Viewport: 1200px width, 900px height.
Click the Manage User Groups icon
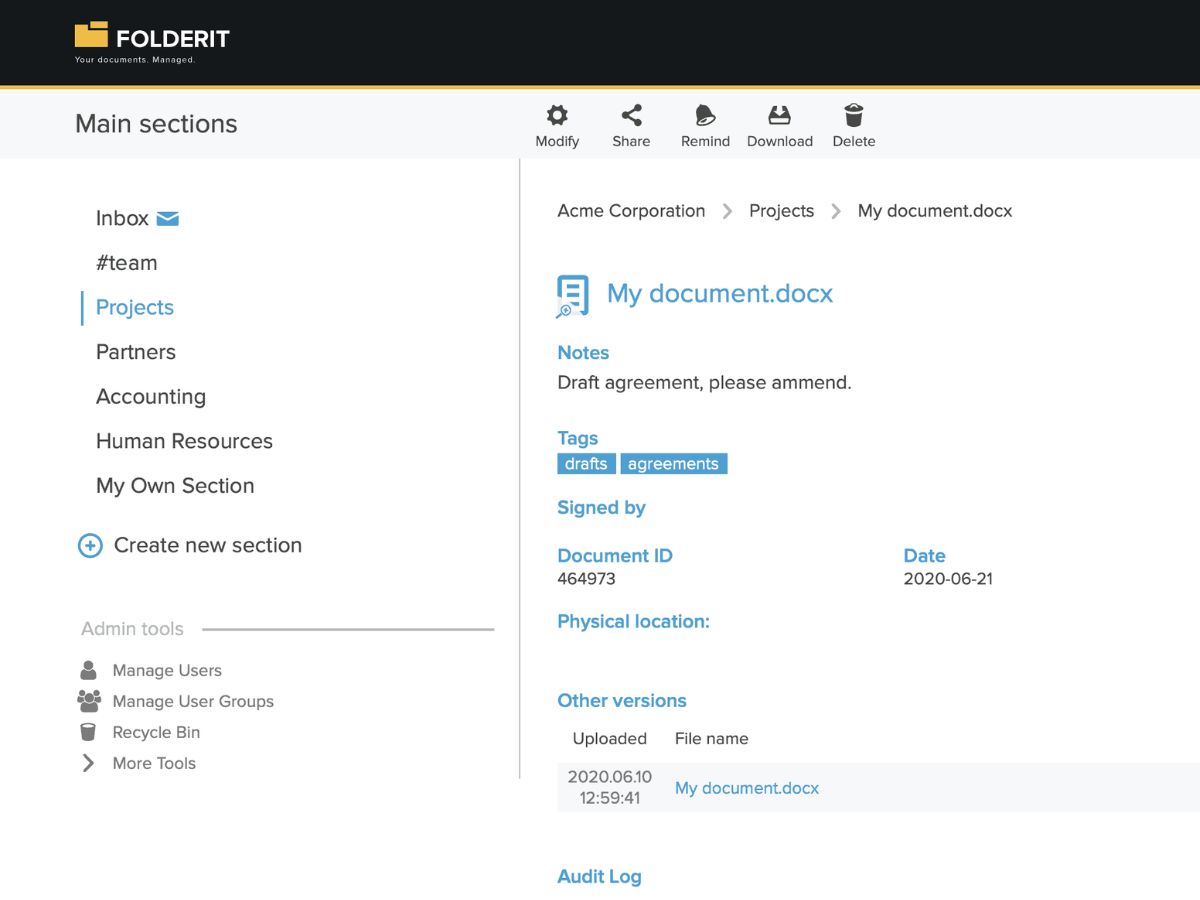89,701
